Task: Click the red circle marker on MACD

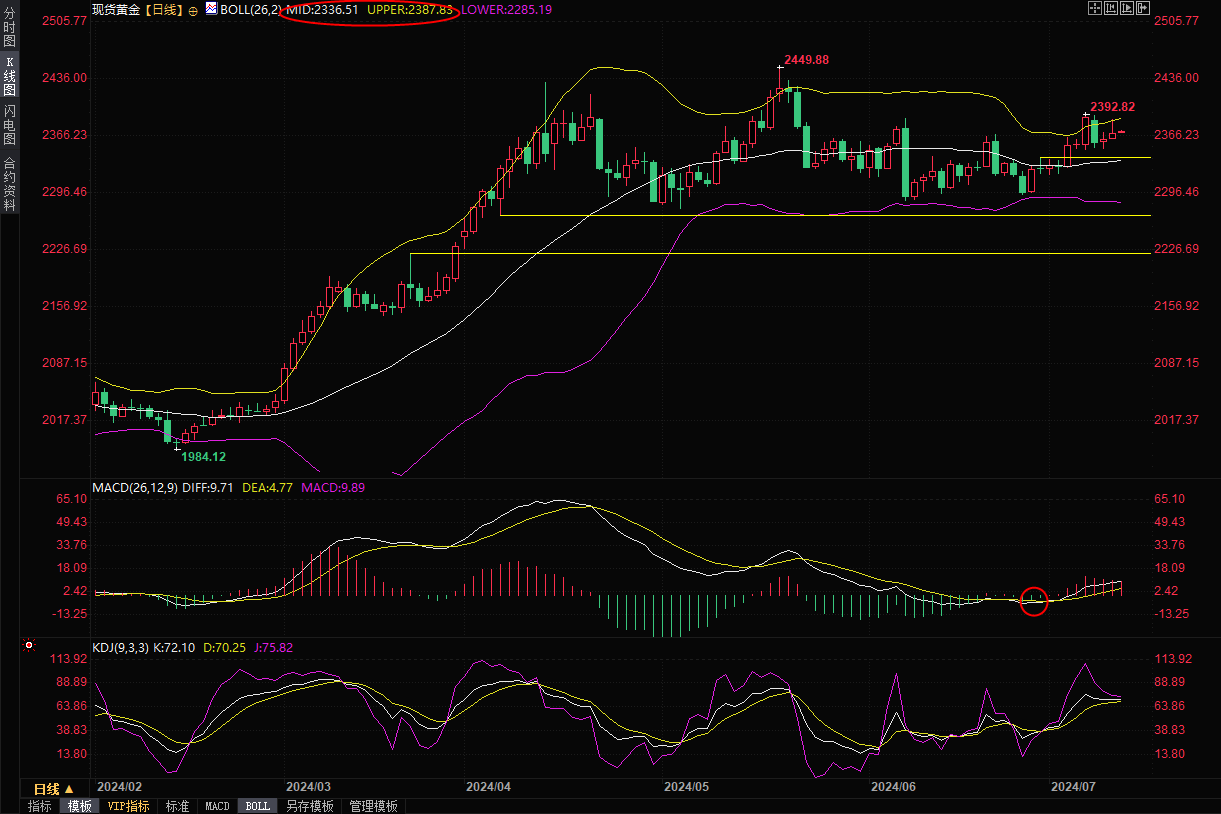Action: point(1034,601)
